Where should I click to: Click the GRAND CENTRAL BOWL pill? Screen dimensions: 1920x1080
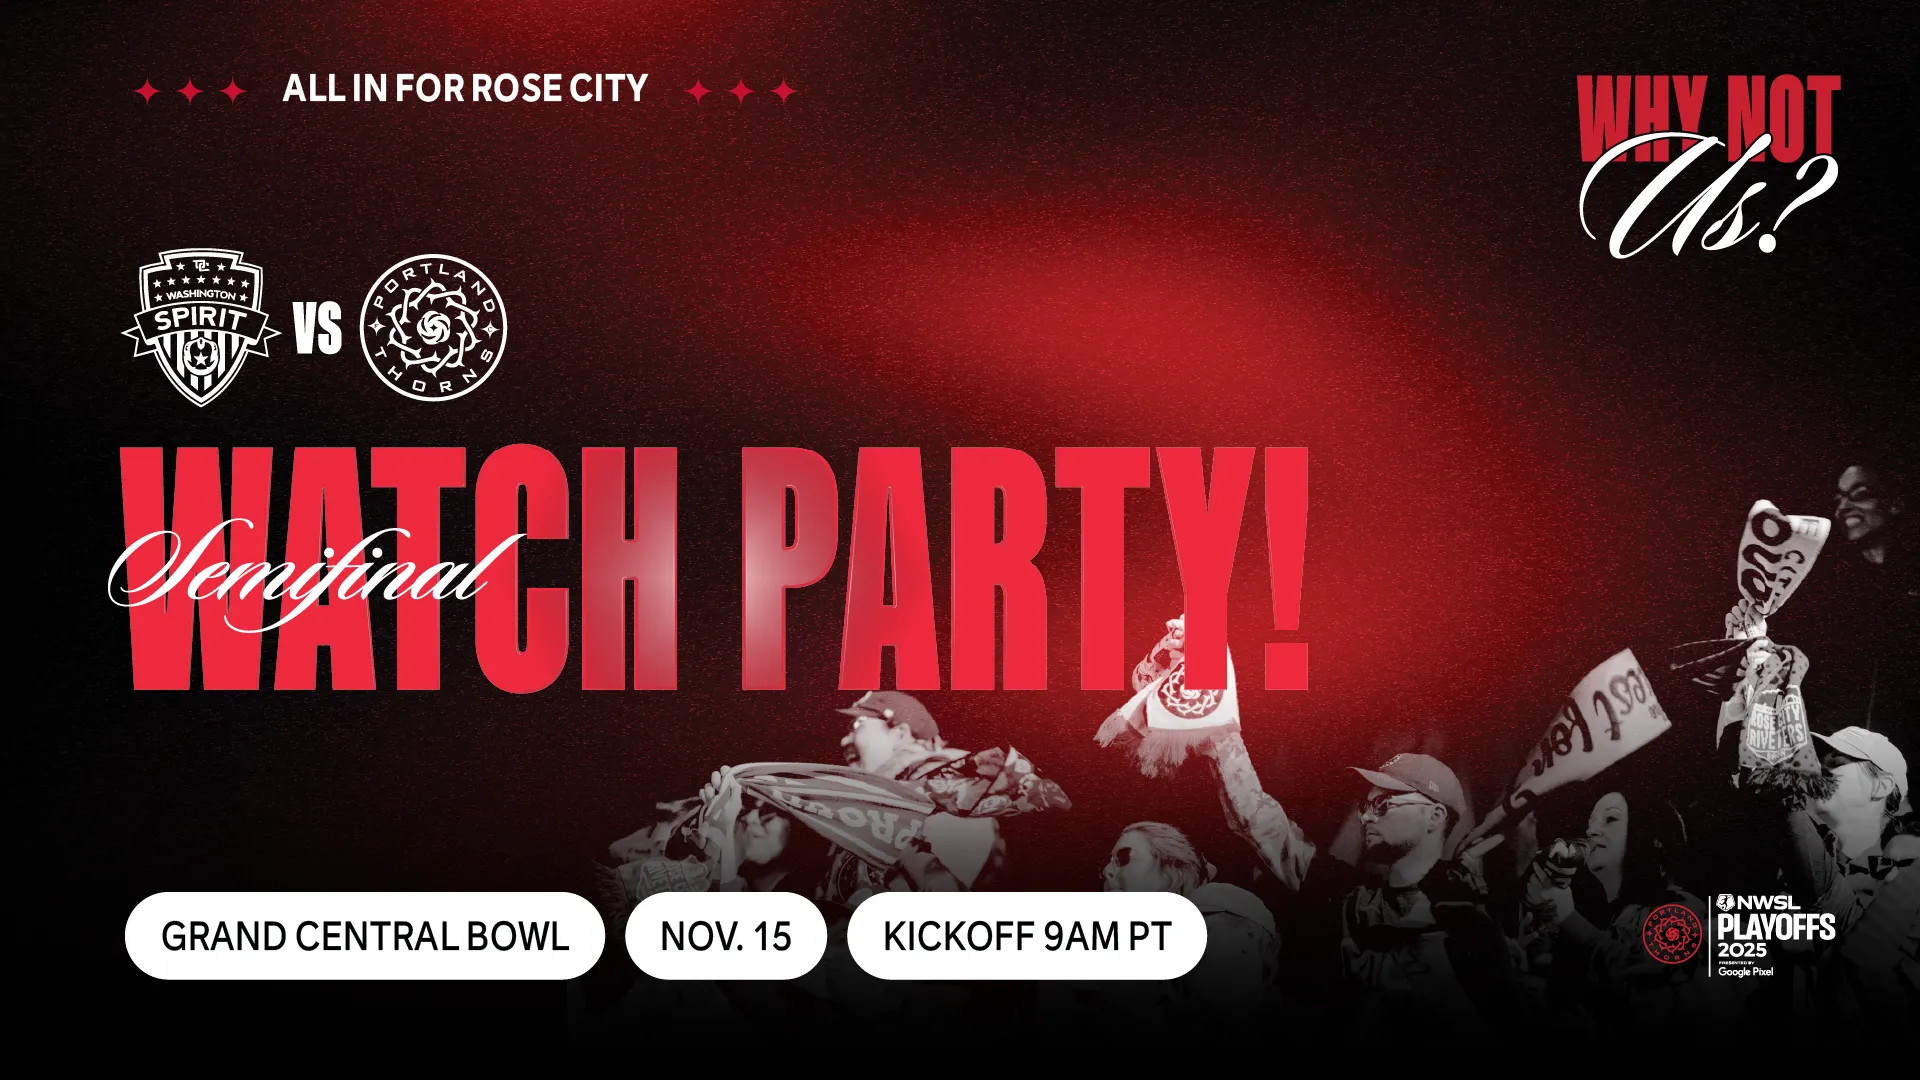point(365,936)
